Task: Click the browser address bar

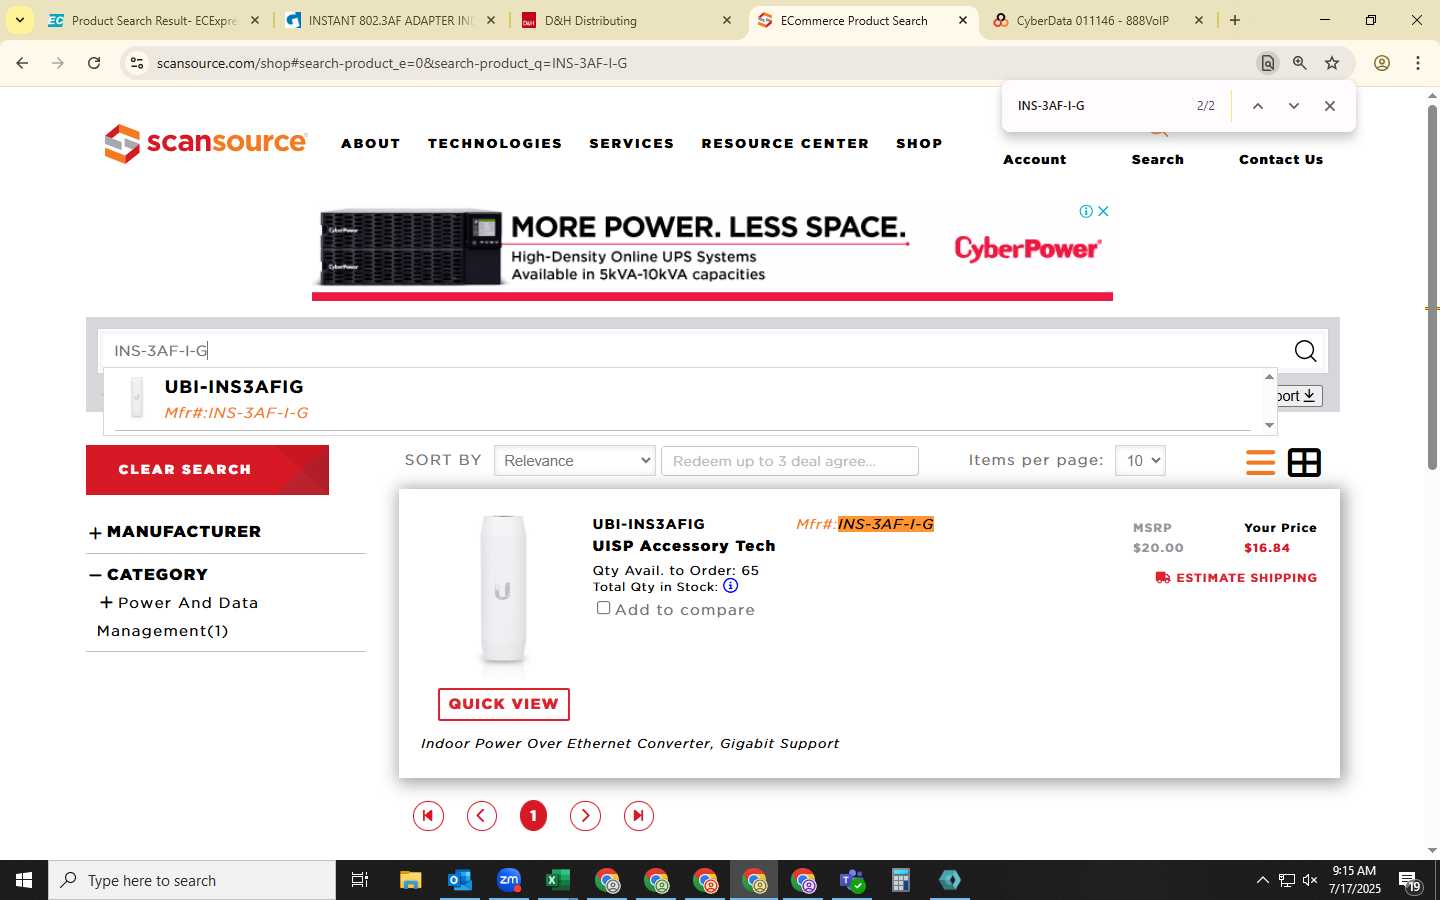Action: click(x=700, y=63)
